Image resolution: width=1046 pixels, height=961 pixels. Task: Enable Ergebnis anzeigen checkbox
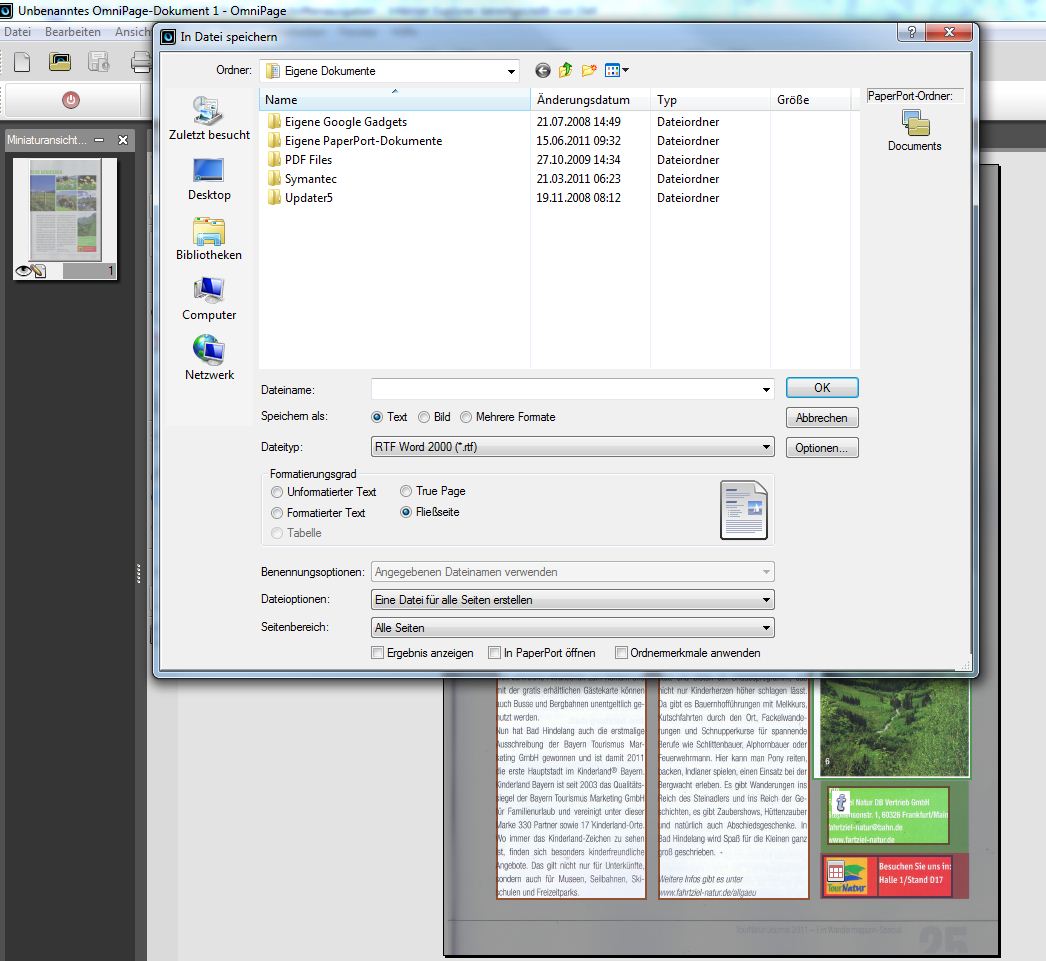pyautogui.click(x=378, y=653)
